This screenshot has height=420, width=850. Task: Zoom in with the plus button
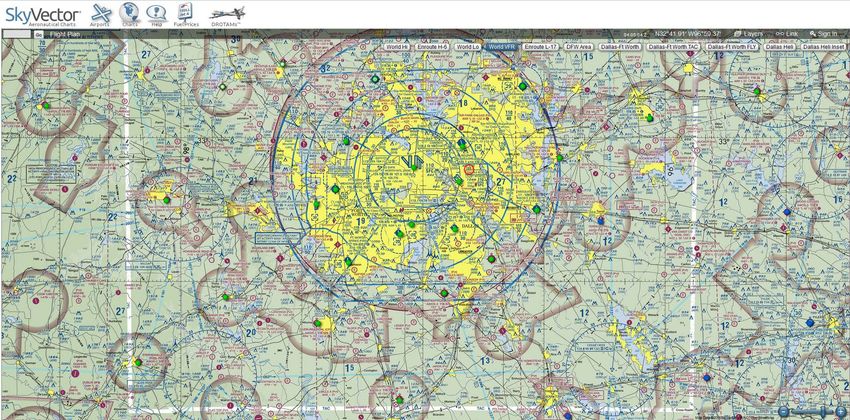[x=839, y=412]
